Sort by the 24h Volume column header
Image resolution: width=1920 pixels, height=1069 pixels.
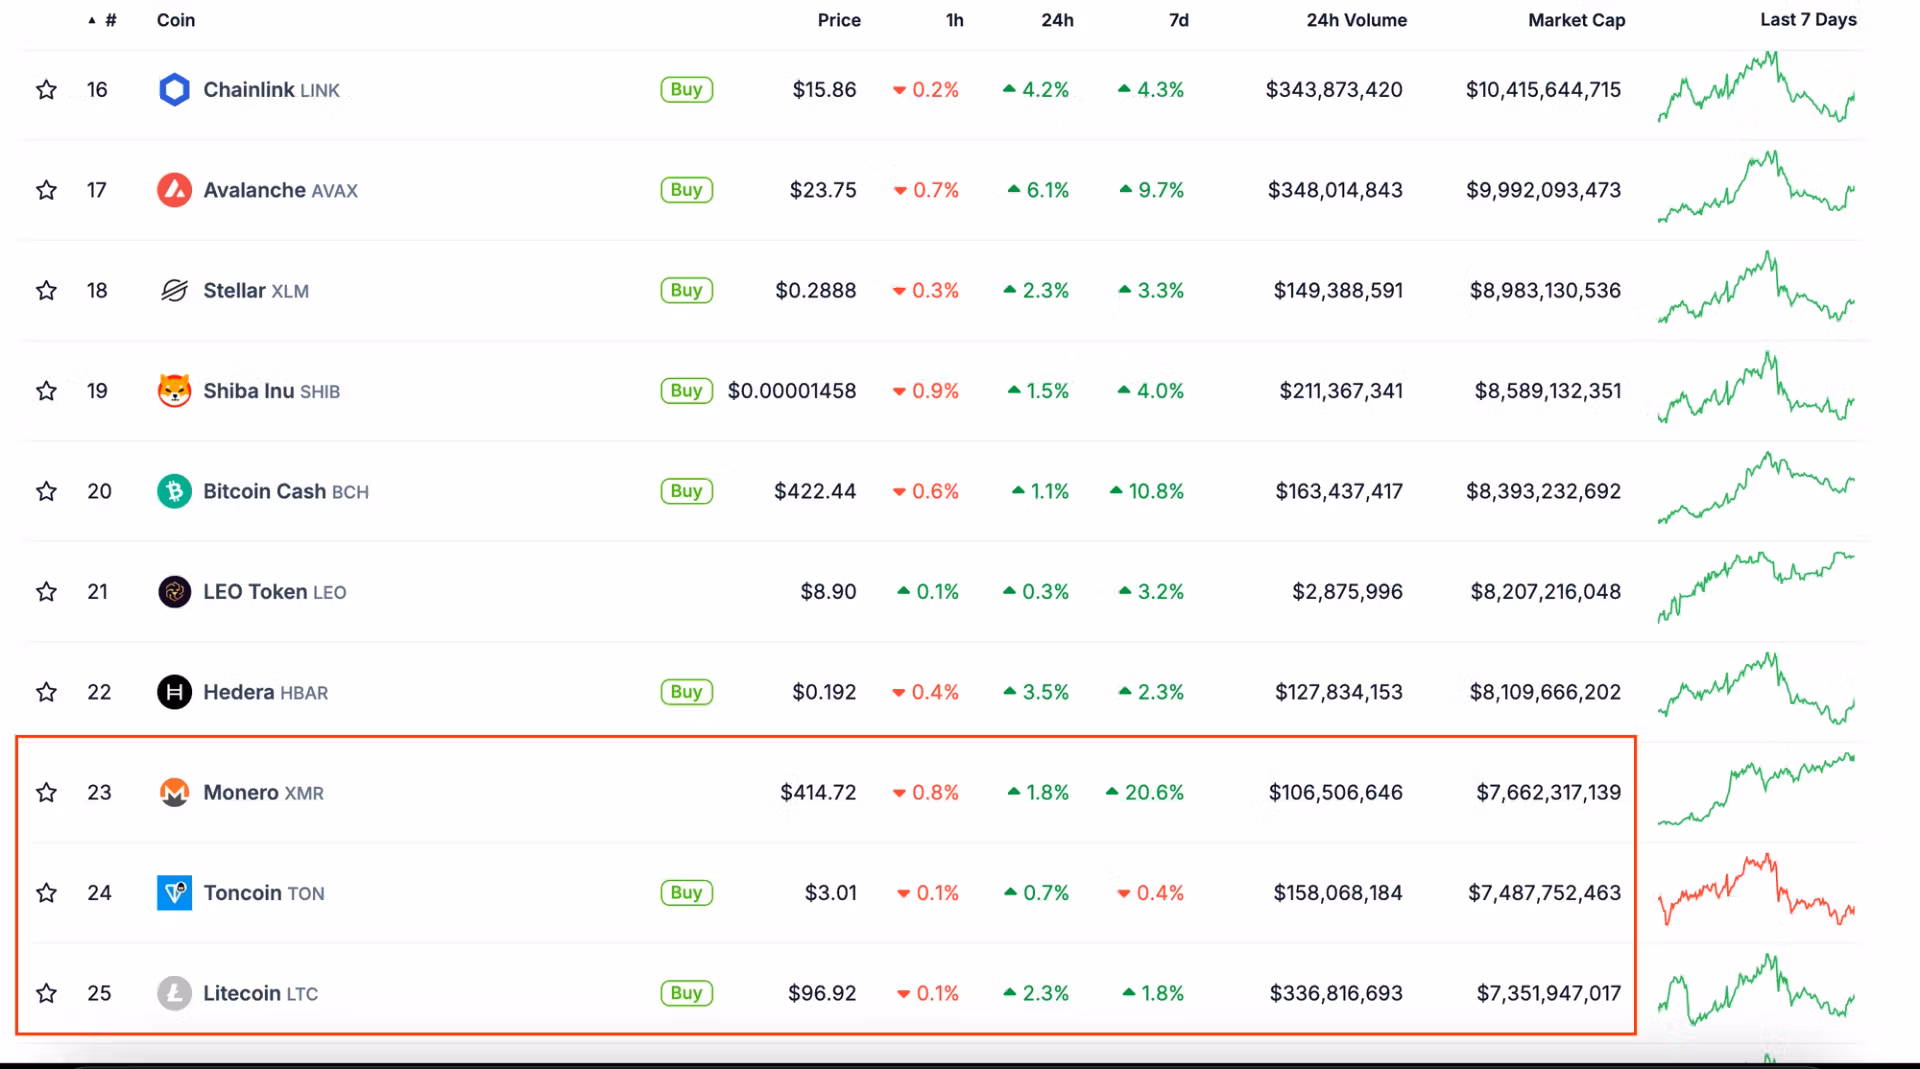[x=1356, y=20]
